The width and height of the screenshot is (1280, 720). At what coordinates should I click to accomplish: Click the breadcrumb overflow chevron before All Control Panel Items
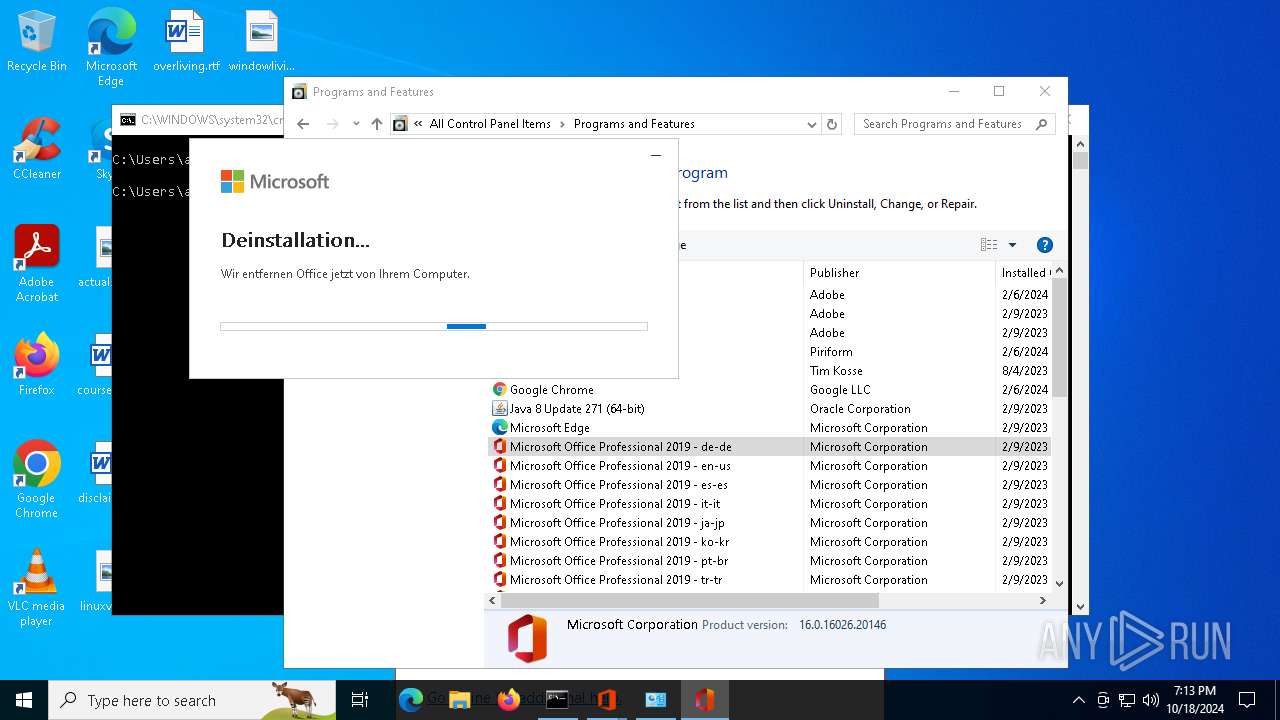[418, 124]
